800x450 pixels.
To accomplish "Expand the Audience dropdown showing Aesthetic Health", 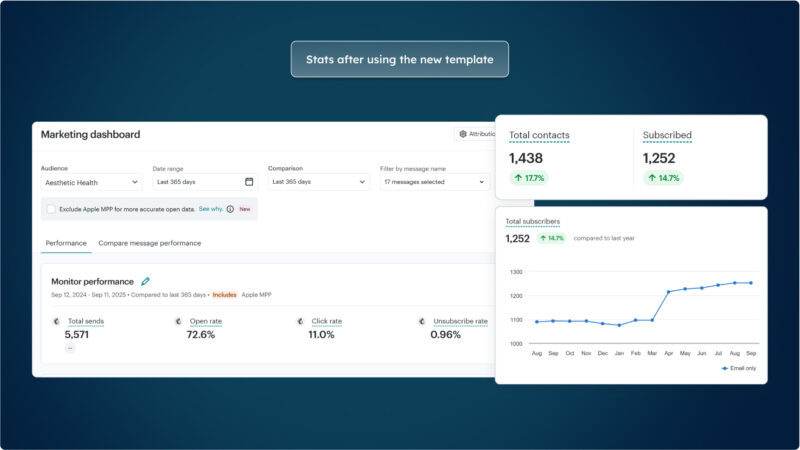I will pyautogui.click(x=92, y=182).
